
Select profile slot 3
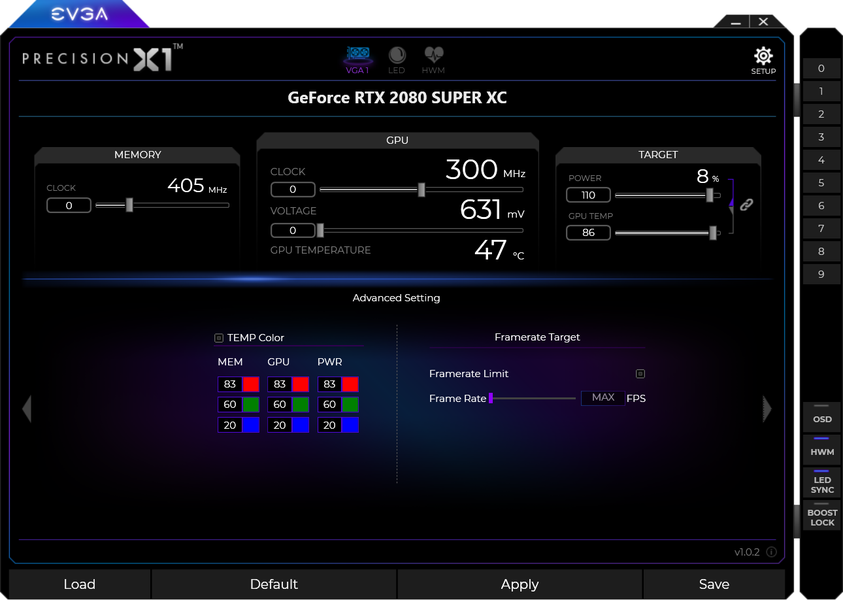tap(821, 137)
